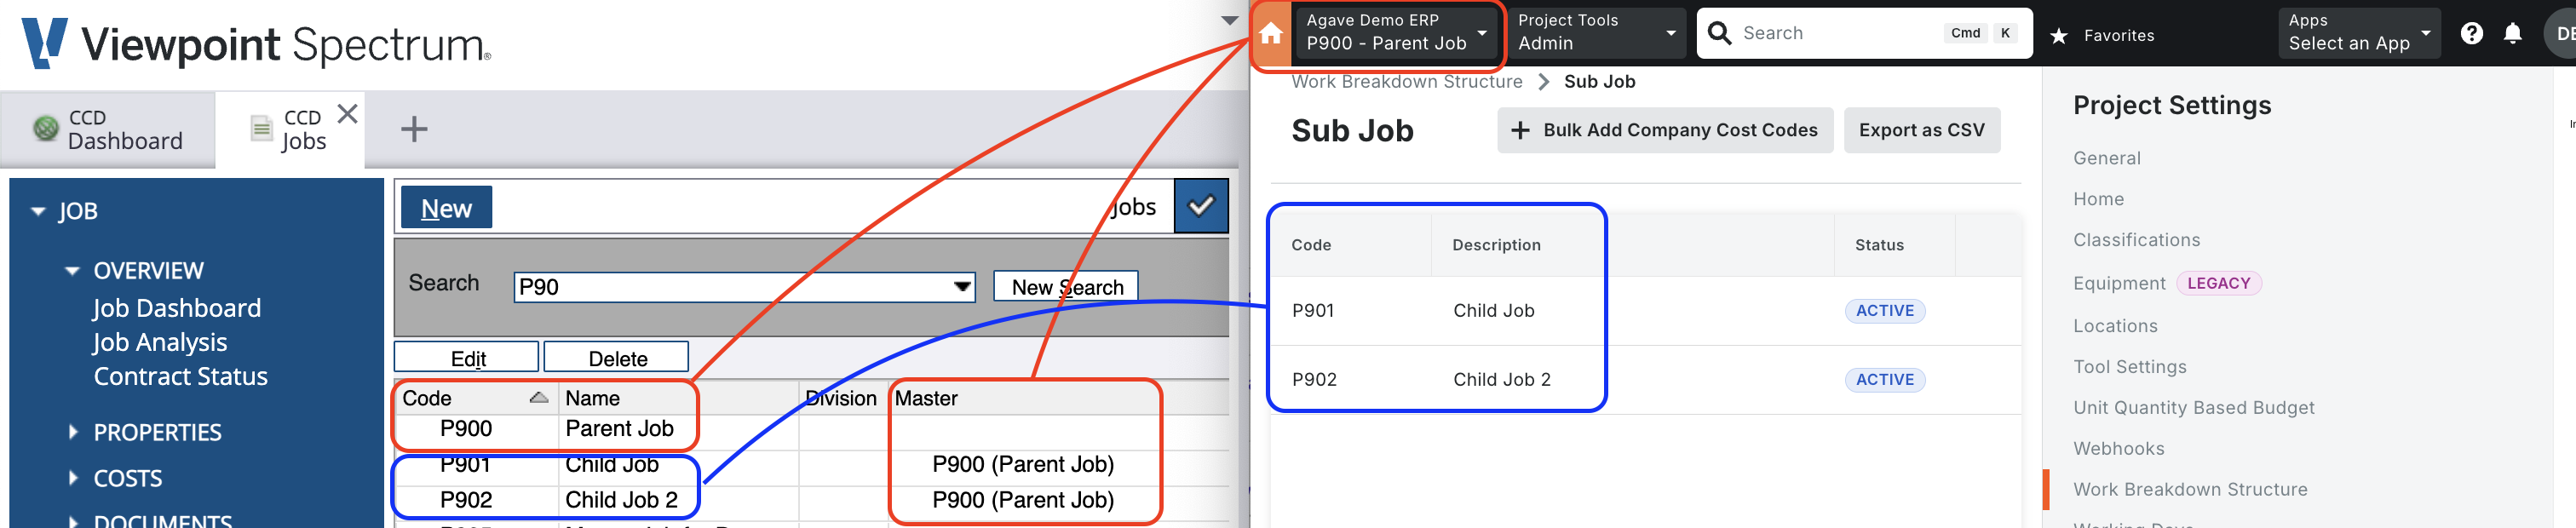Viewport: 2576px width, 528px height.
Task: Open Locations settings
Action: pos(2115,326)
